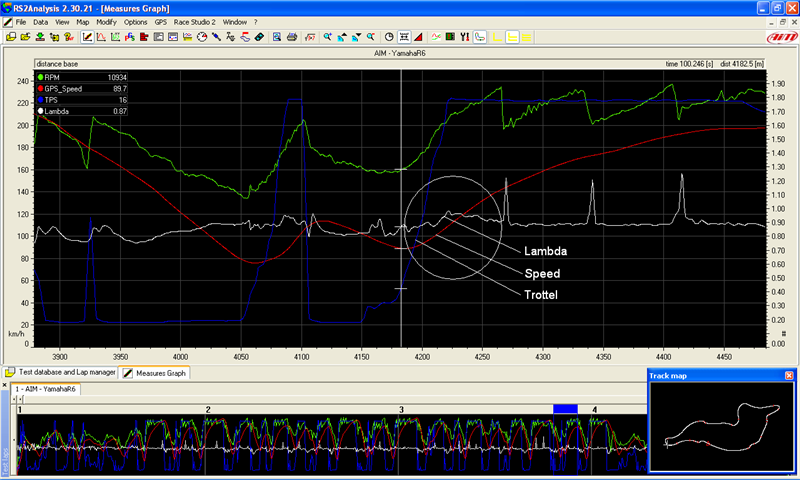800x480 pixels.
Task: Click the TPS blue legend dot
Action: pyautogui.click(x=40, y=100)
